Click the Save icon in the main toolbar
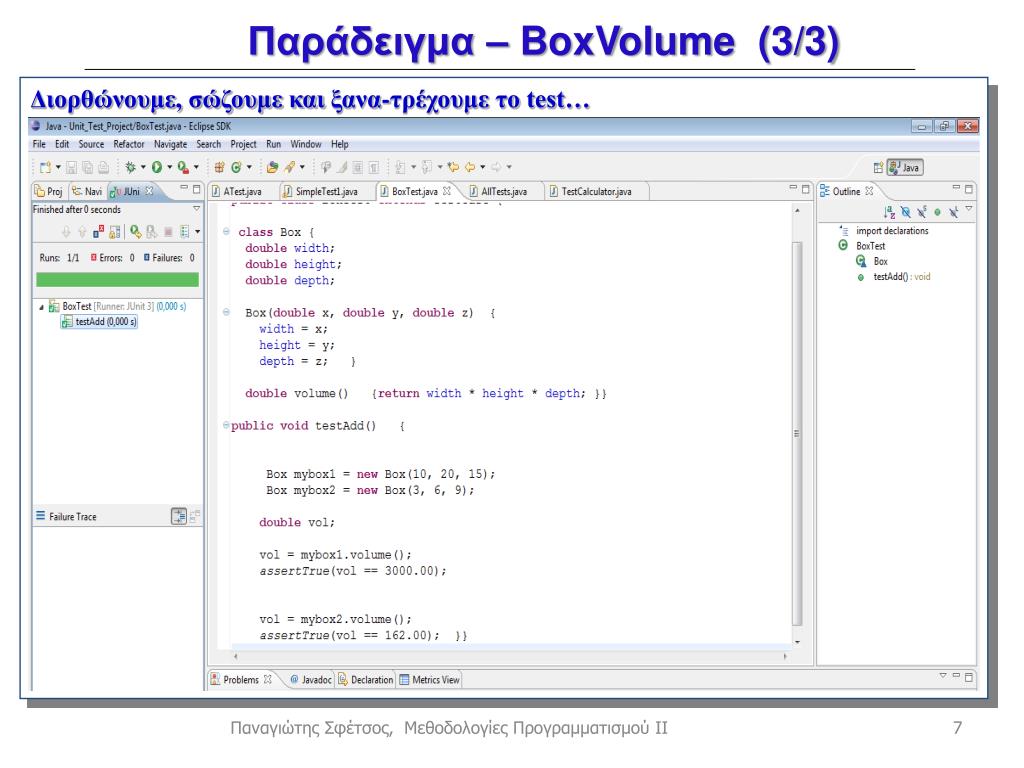Viewport: 1024px width, 768px height. tap(72, 167)
